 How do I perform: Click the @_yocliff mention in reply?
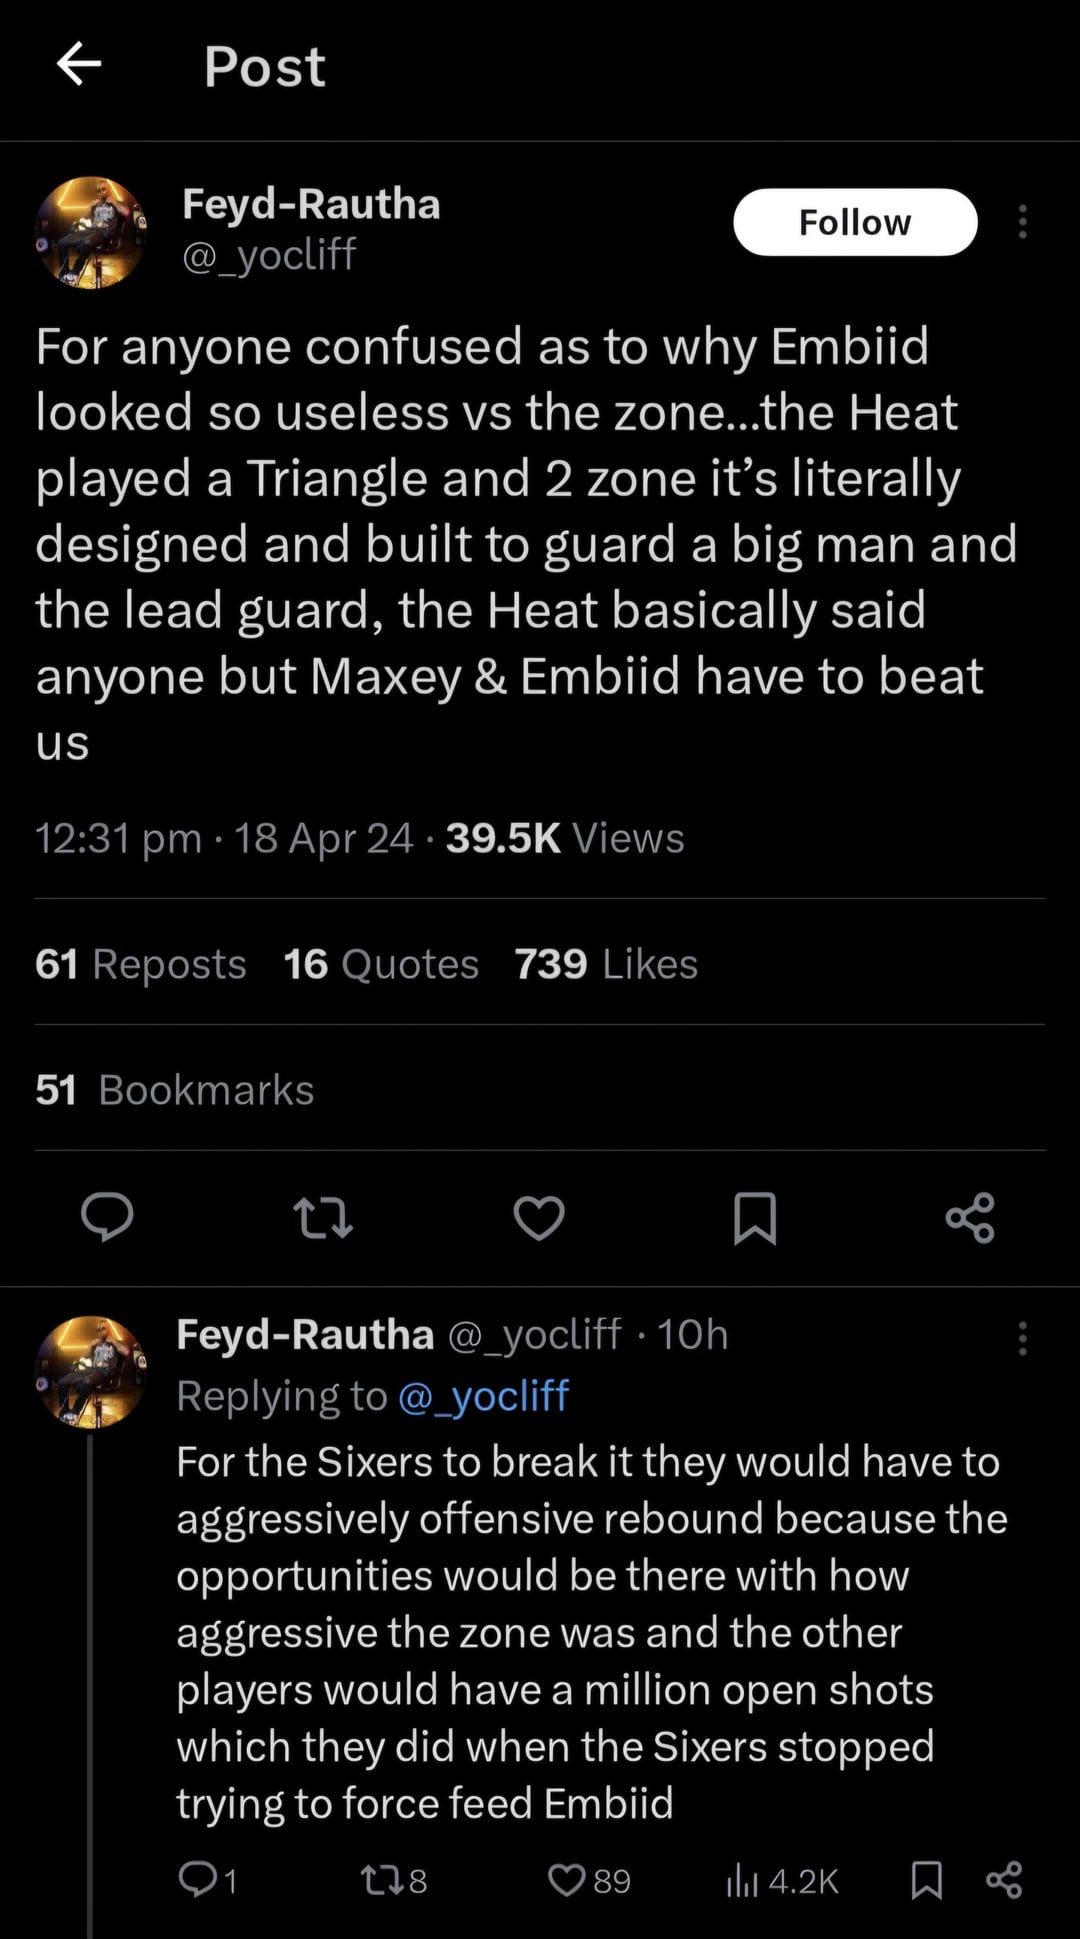coord(483,1396)
